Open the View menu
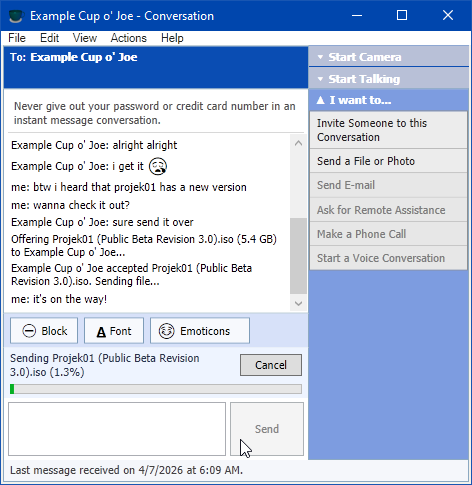The height and width of the screenshot is (485, 472). (85, 38)
